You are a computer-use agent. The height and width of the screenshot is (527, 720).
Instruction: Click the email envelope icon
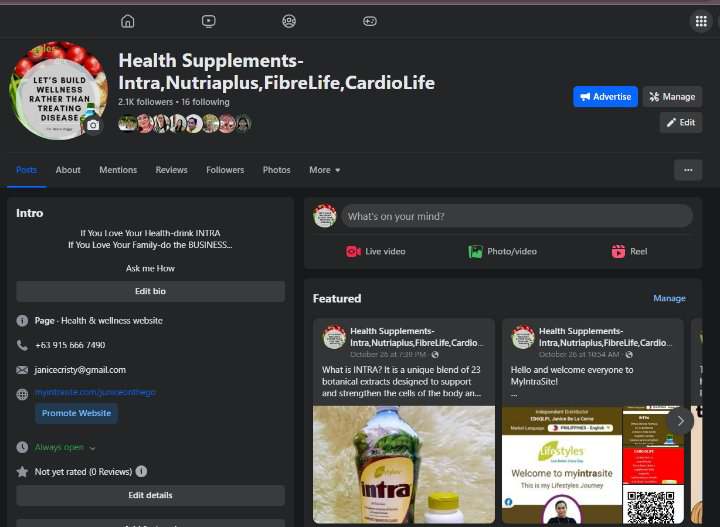(22, 370)
